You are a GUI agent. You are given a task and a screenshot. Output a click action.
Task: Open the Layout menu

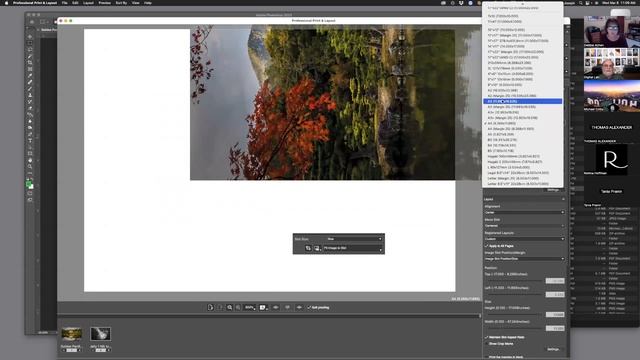(x=88, y=3)
